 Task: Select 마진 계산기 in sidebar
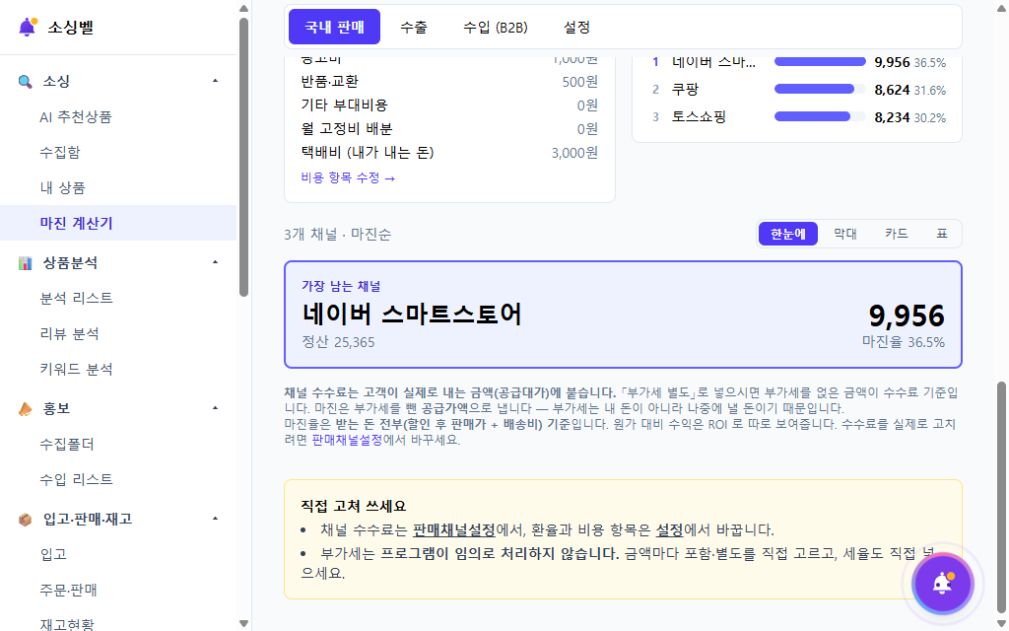coord(118,223)
